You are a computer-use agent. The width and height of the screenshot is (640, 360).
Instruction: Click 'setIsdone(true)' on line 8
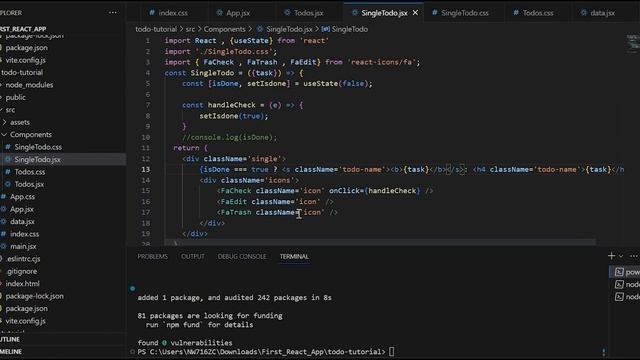coord(231,116)
